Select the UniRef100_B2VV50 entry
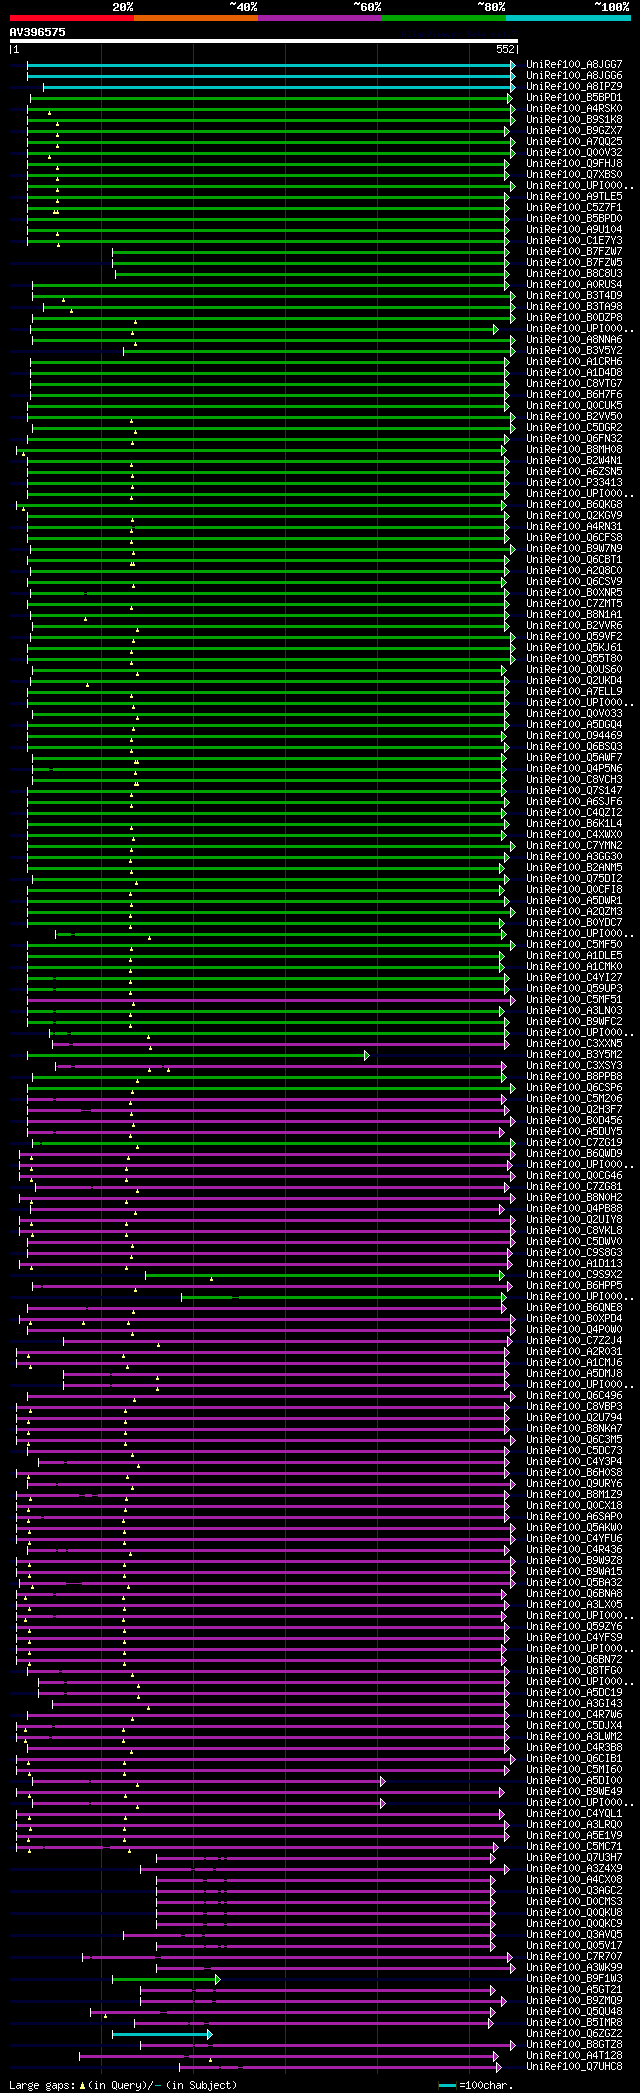The height and width of the screenshot is (2093, 640). point(574,417)
